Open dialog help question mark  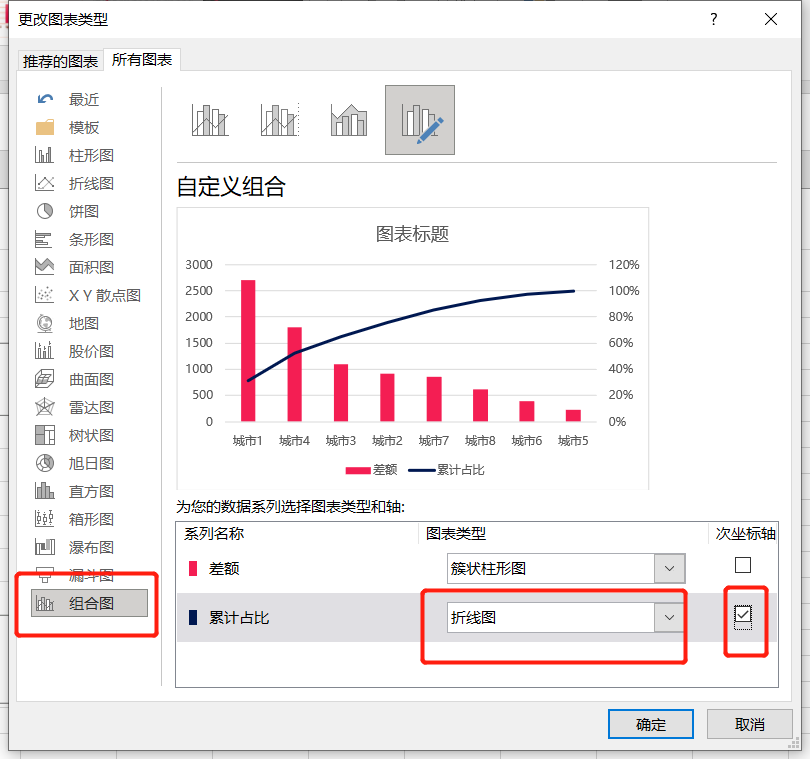[713, 20]
